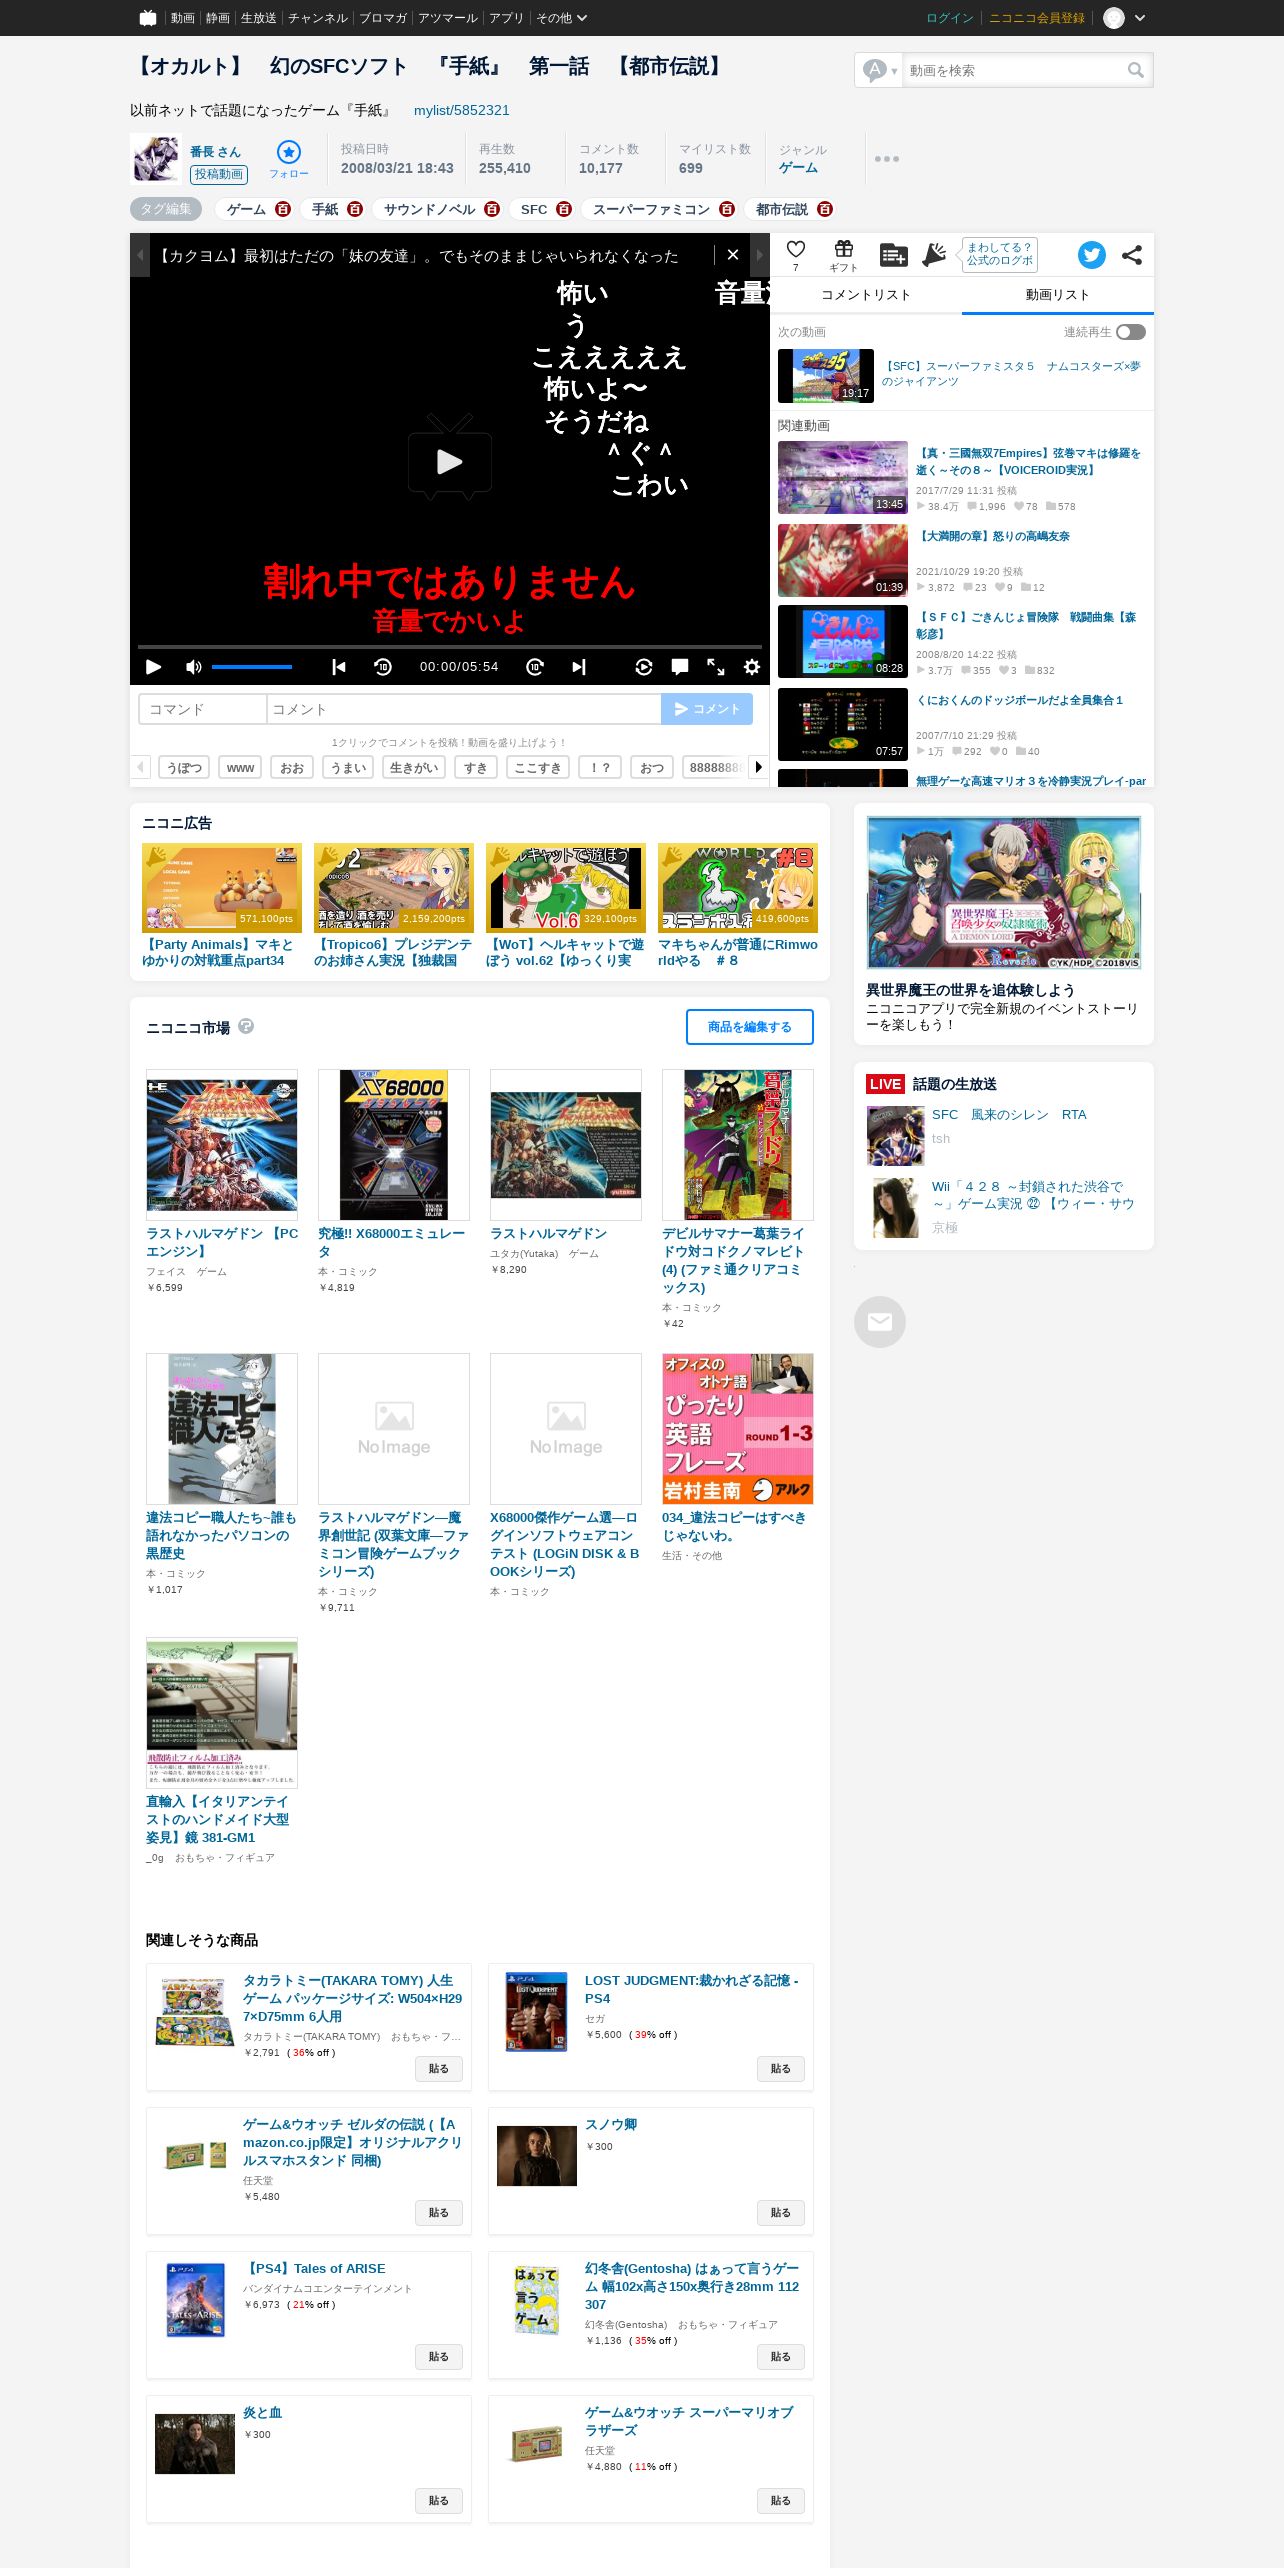
Task: Click the ニコニコ会員登録 link
Action: point(1037,18)
